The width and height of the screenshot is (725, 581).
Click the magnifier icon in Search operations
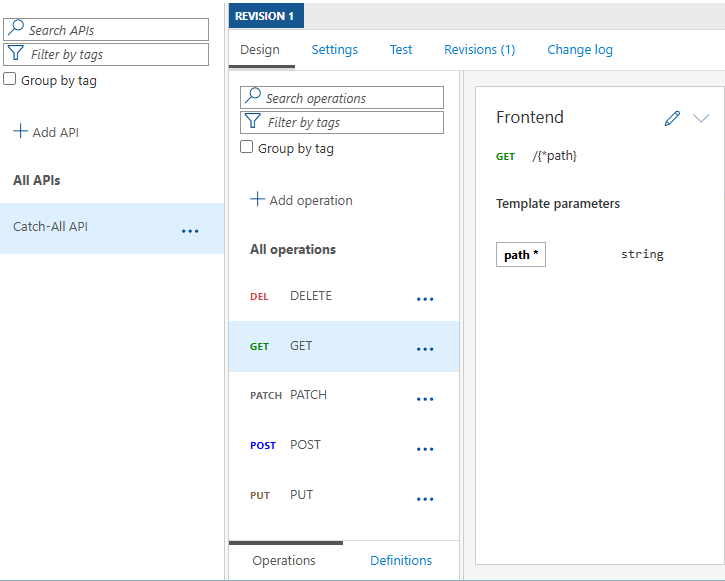click(x=252, y=96)
